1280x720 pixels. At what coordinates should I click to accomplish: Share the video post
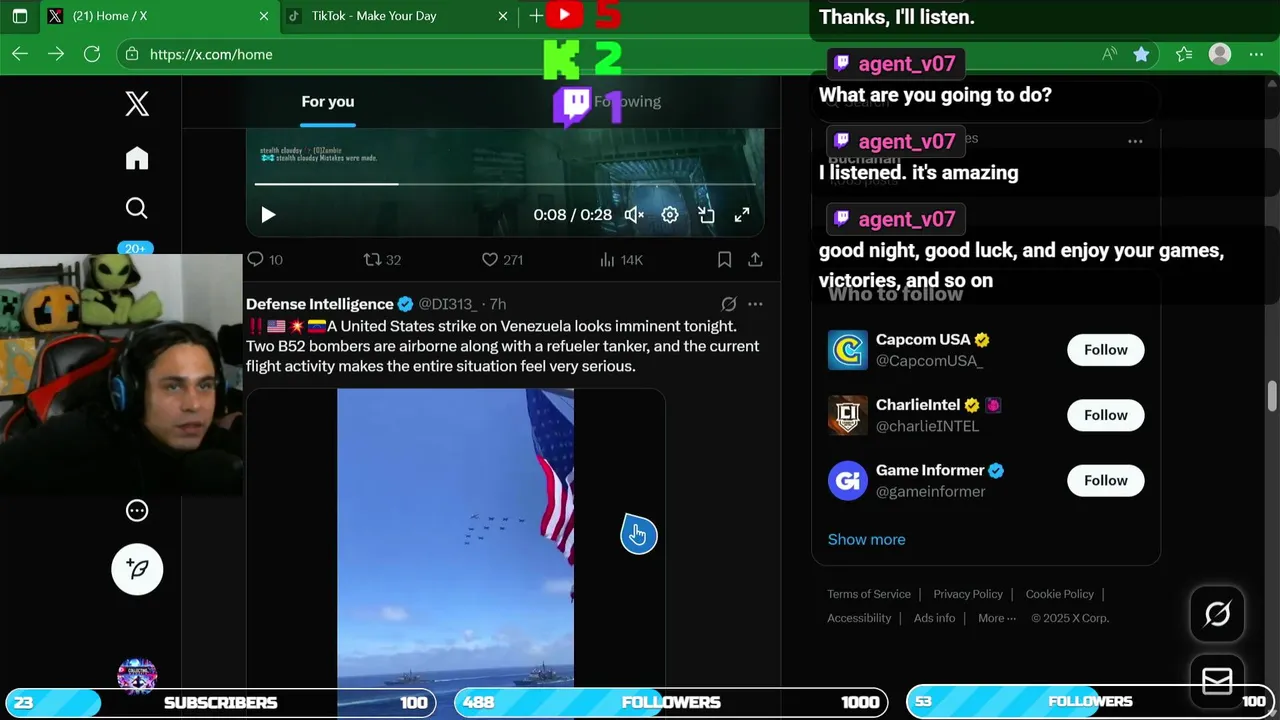[x=755, y=260]
